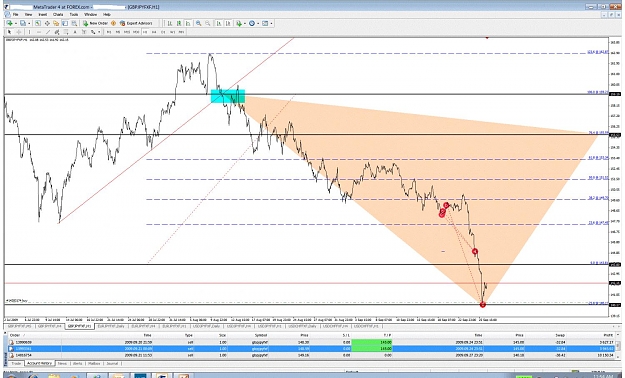Toggle the Data Window crosshair icon

tap(47, 24)
